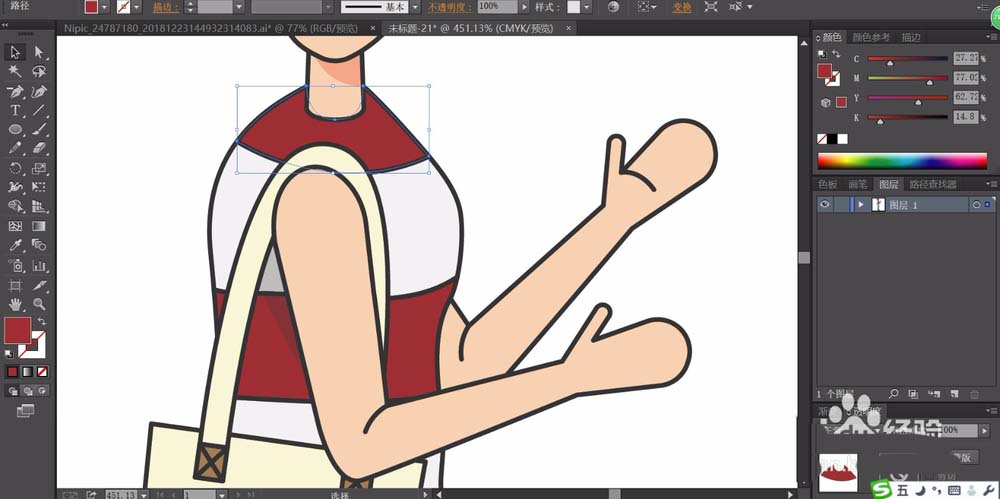Open the 画笔 panel tab

coord(858,184)
